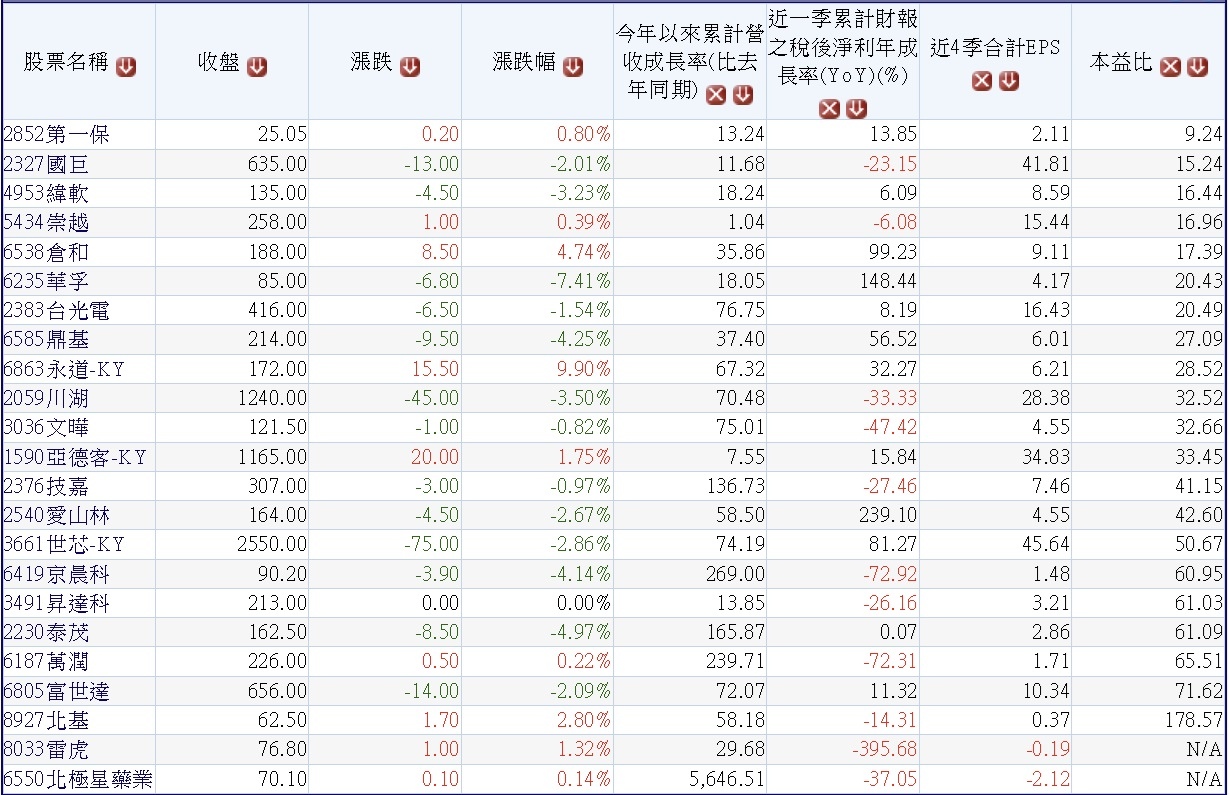This screenshot has width=1229, height=795.
Task: Select net profit growth 239.10 cell
Action: 843,515
